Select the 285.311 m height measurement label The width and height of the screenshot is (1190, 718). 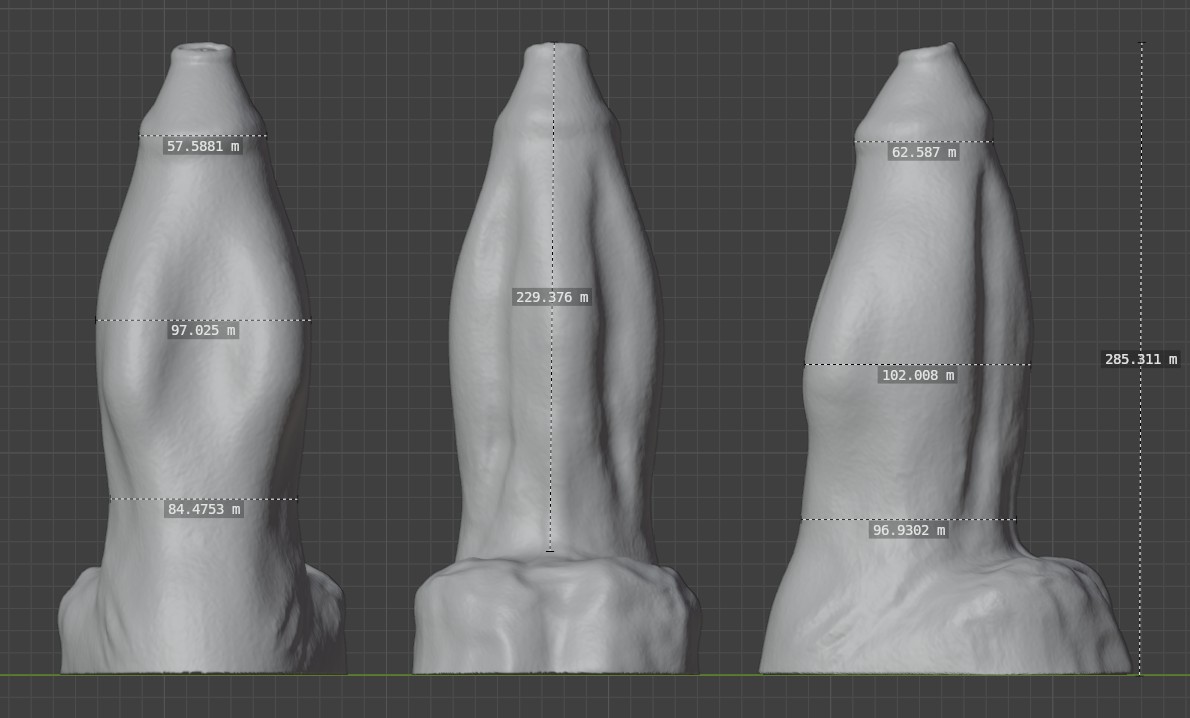tap(1140, 359)
